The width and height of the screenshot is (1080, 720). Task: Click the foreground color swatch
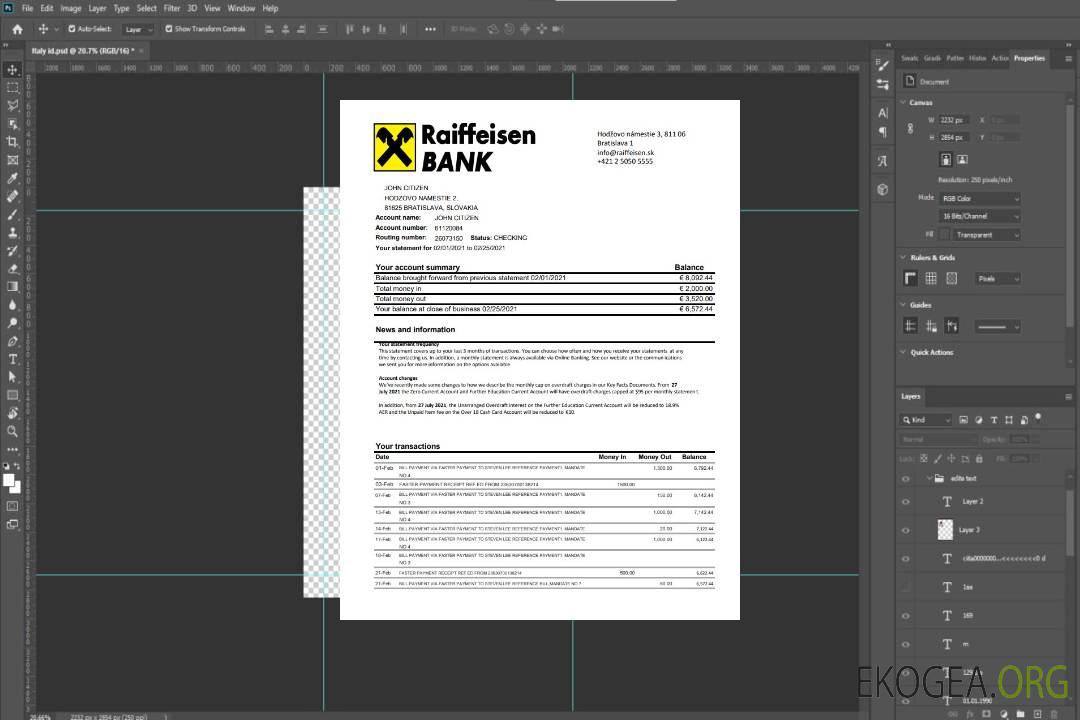[9, 481]
